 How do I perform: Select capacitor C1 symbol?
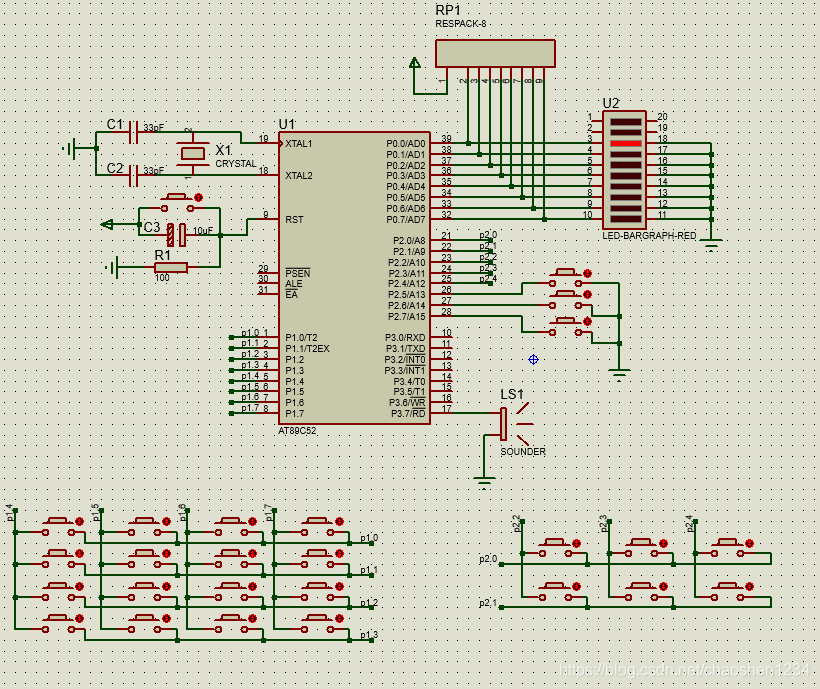coord(133,132)
